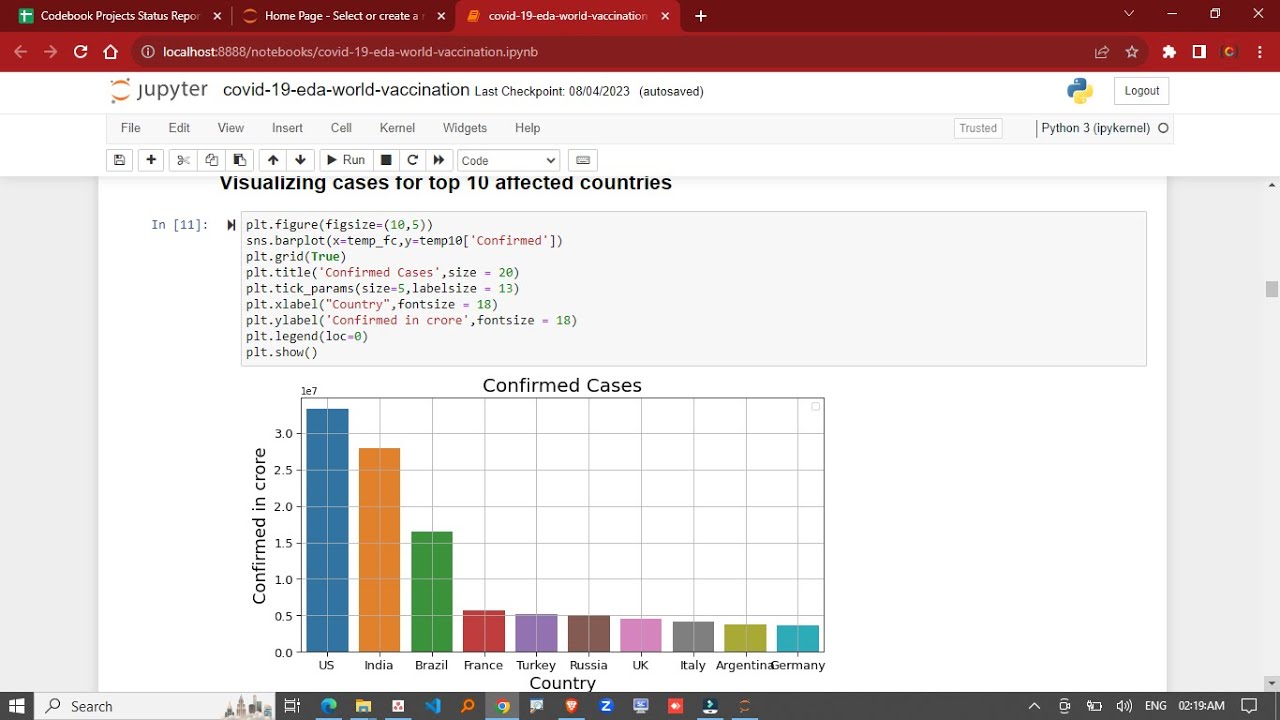The image size is (1280, 720).
Task: Open the View menu
Action: coord(231,128)
